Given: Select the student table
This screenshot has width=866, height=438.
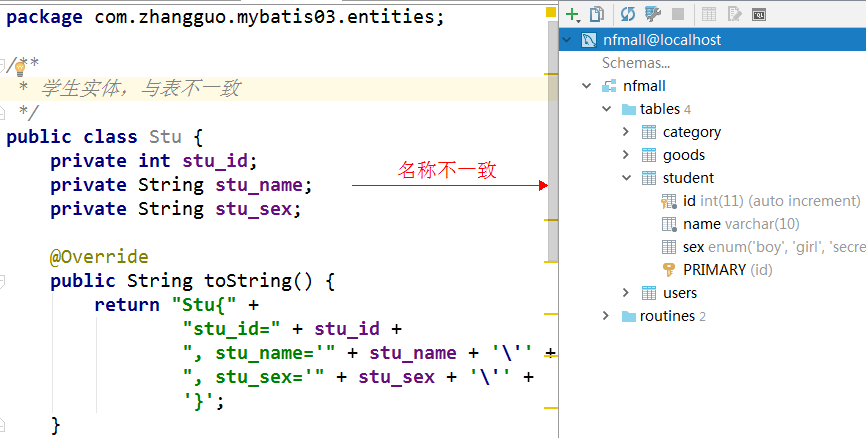Looking at the screenshot, I should (x=688, y=178).
